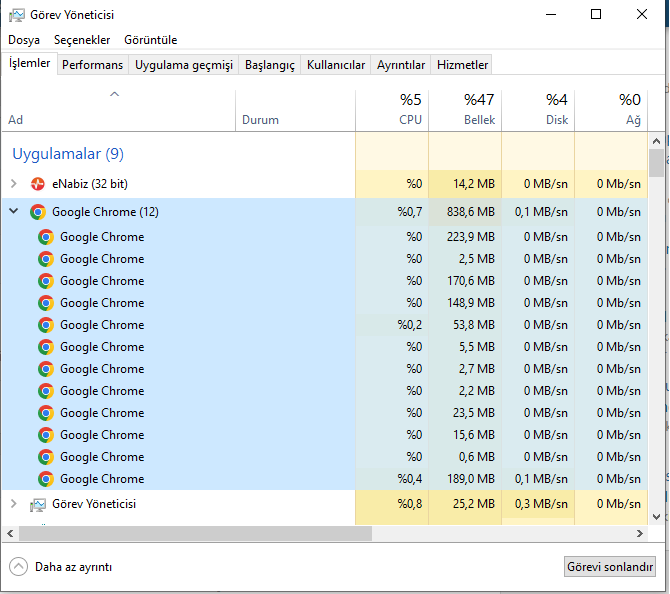
Task: Switch to the Başlangıç tab
Action: click(x=270, y=65)
